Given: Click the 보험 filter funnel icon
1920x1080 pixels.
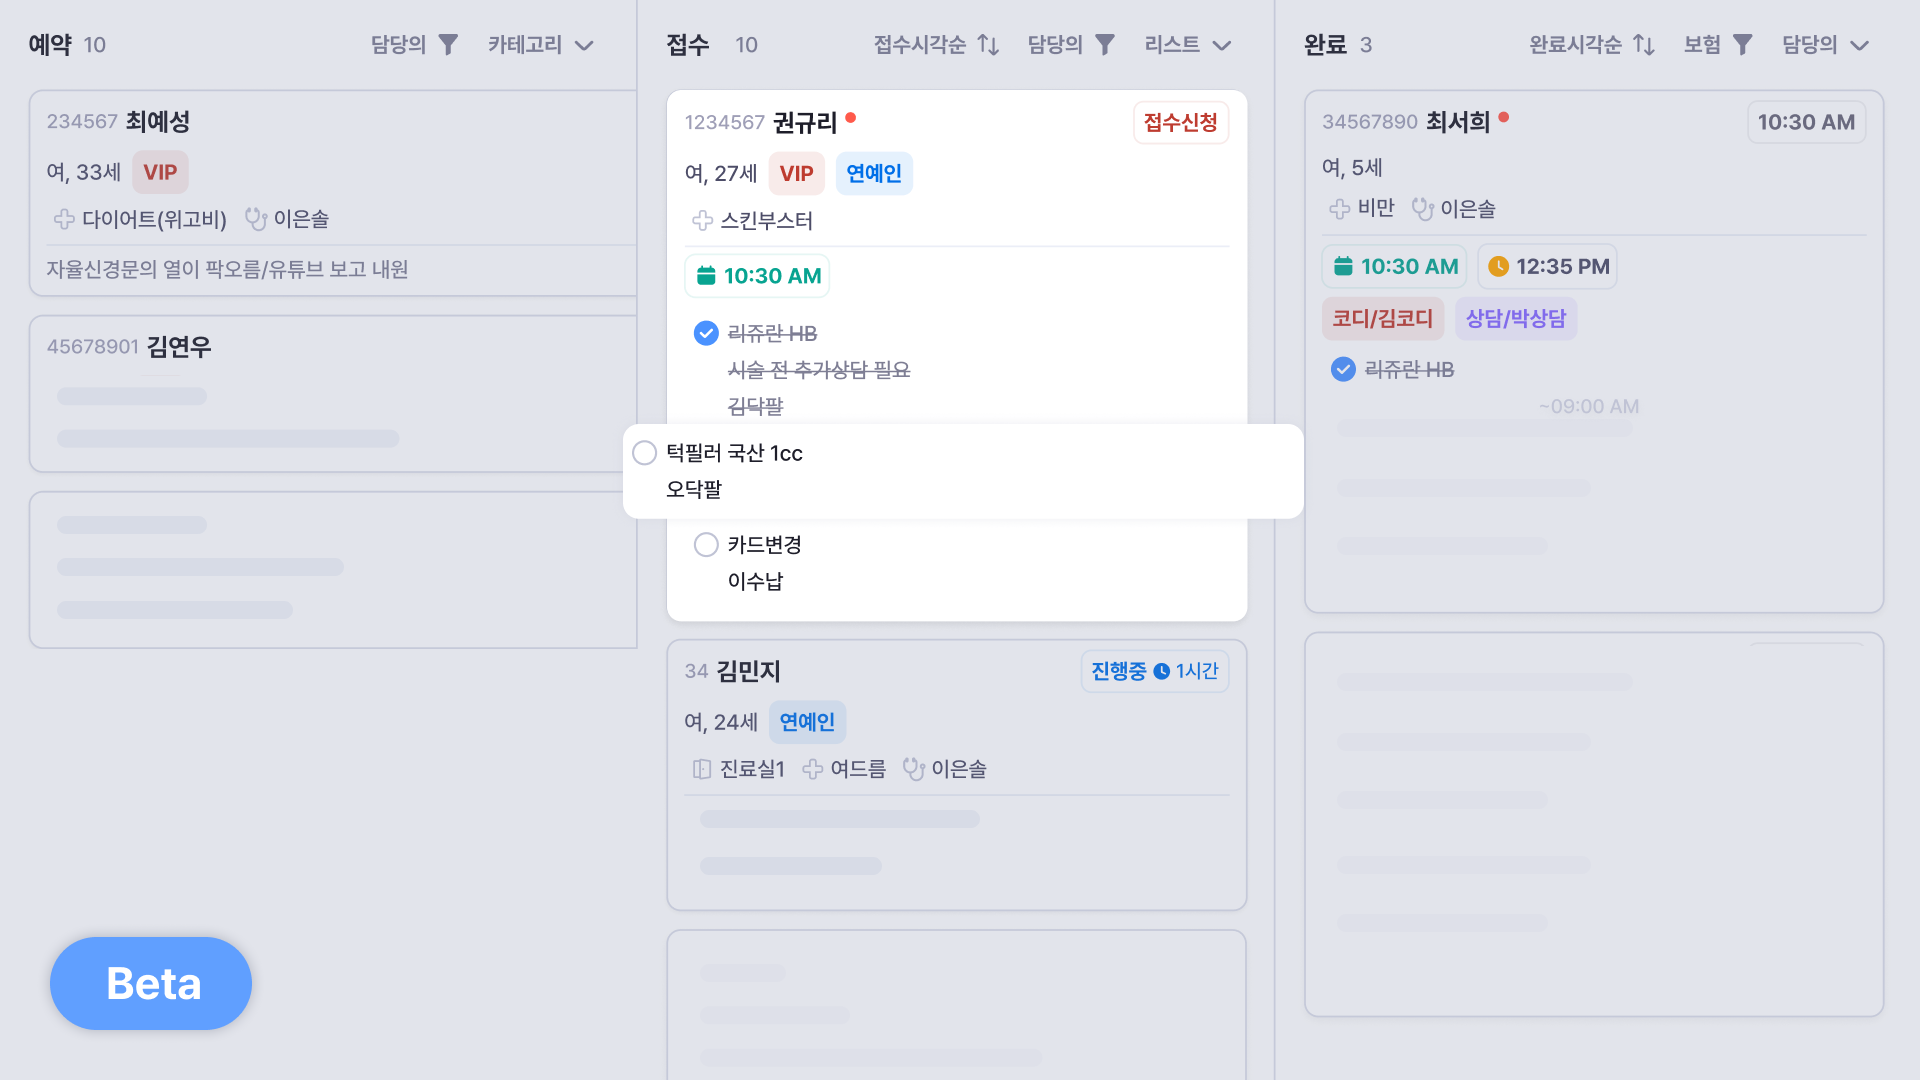Looking at the screenshot, I should [x=1743, y=45].
